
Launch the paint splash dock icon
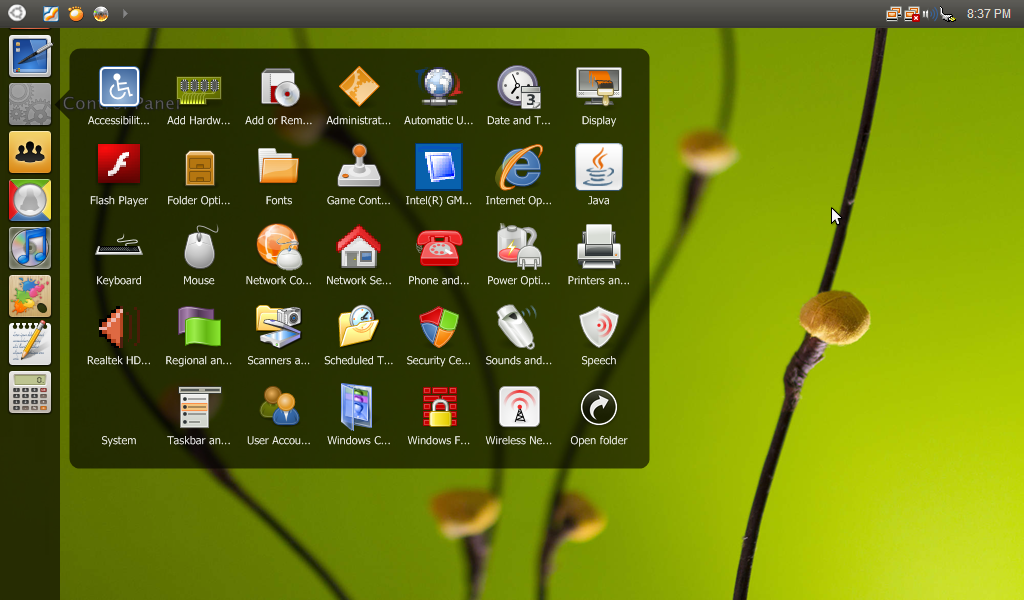pyautogui.click(x=30, y=296)
